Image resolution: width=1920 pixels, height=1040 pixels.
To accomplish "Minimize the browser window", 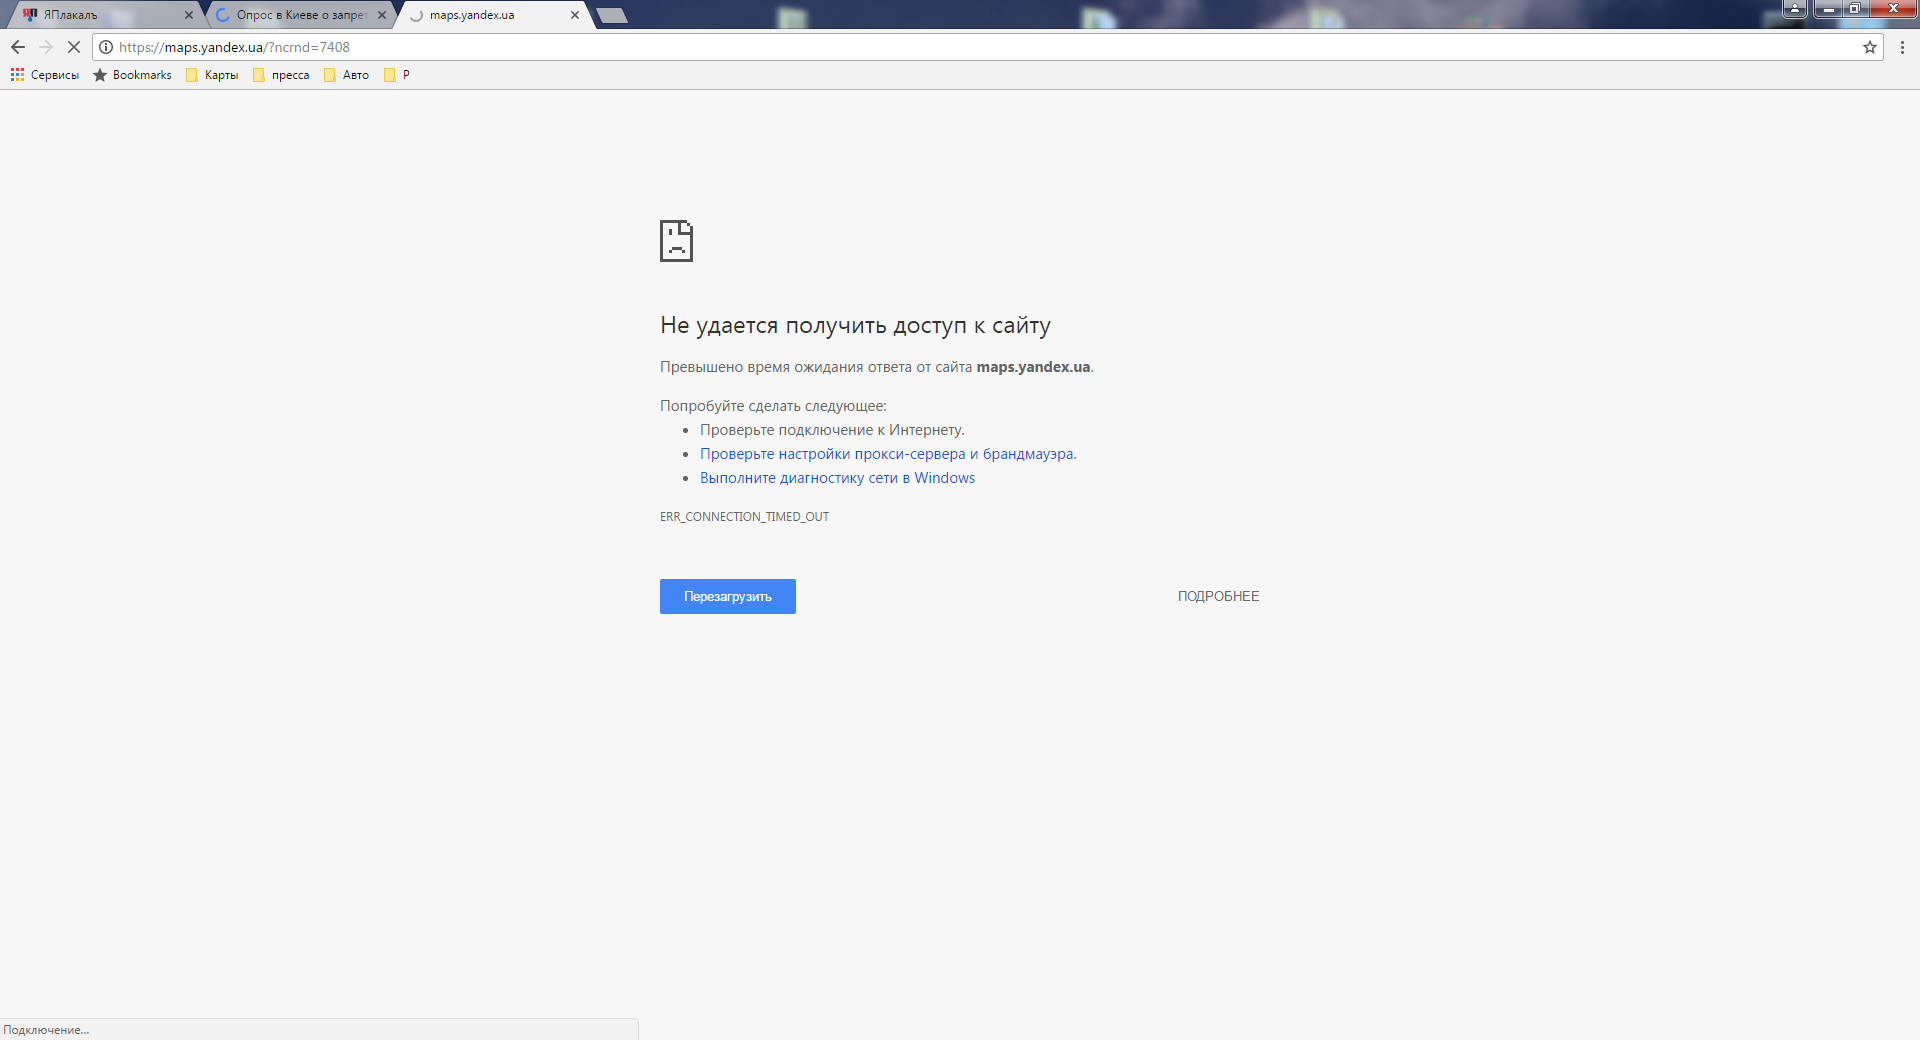I will pos(1828,9).
